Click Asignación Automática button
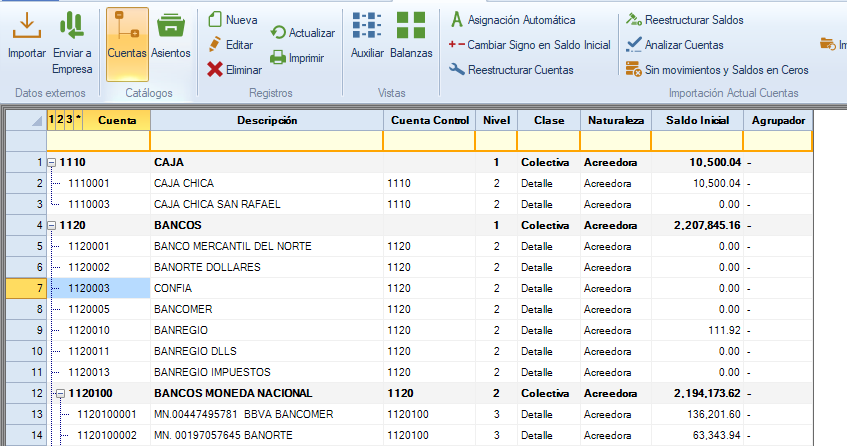 pyautogui.click(x=525, y=20)
